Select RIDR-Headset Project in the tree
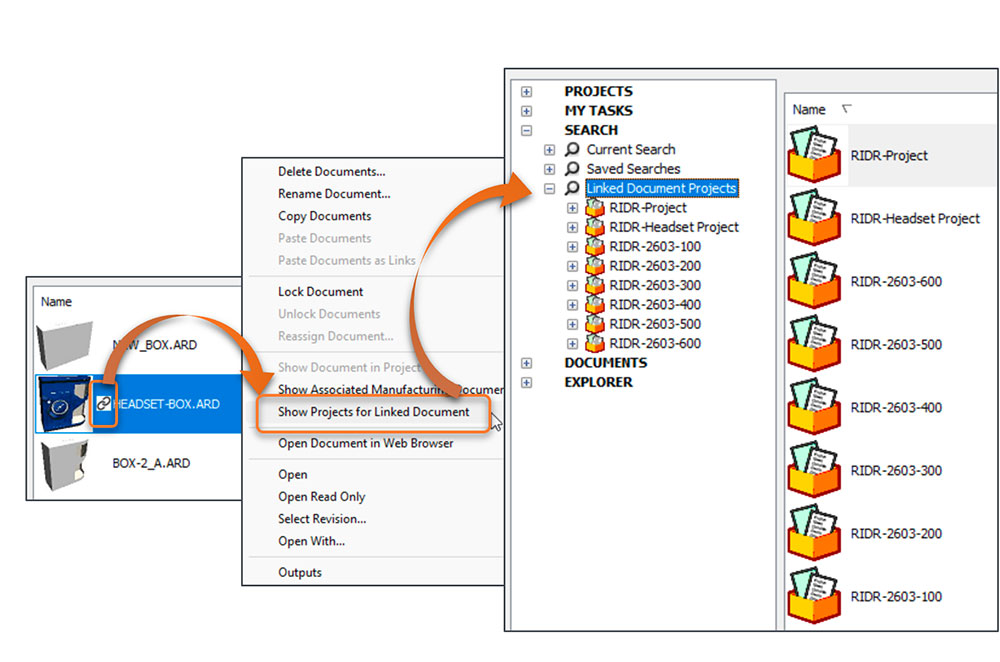 pos(673,227)
